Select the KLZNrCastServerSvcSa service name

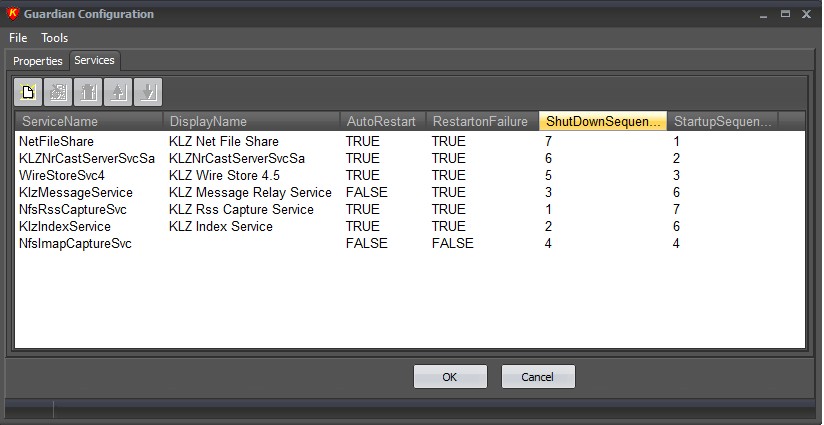click(87, 159)
